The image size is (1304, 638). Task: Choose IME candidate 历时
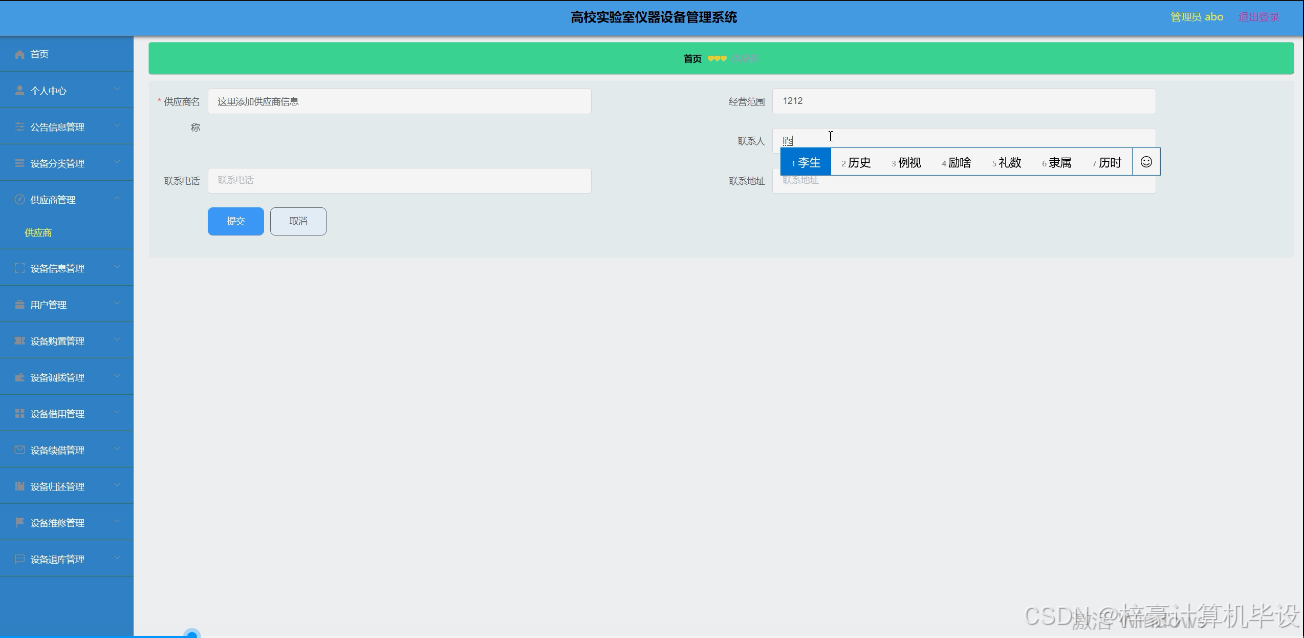[1108, 162]
